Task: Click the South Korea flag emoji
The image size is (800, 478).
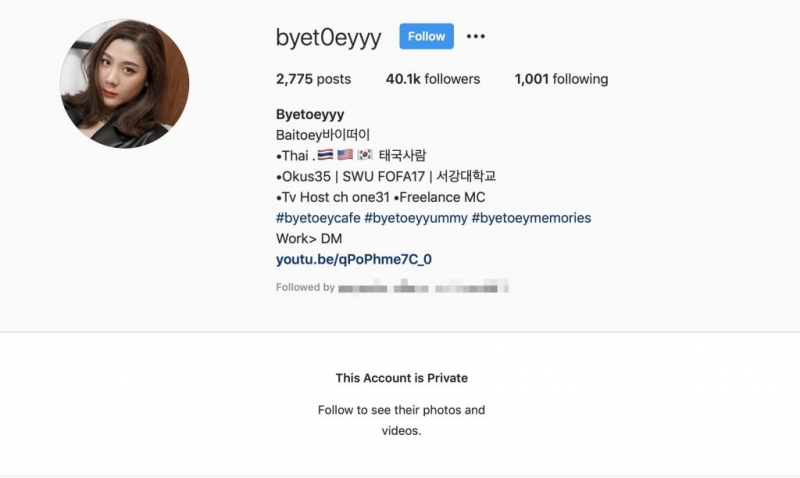Action: click(x=365, y=155)
